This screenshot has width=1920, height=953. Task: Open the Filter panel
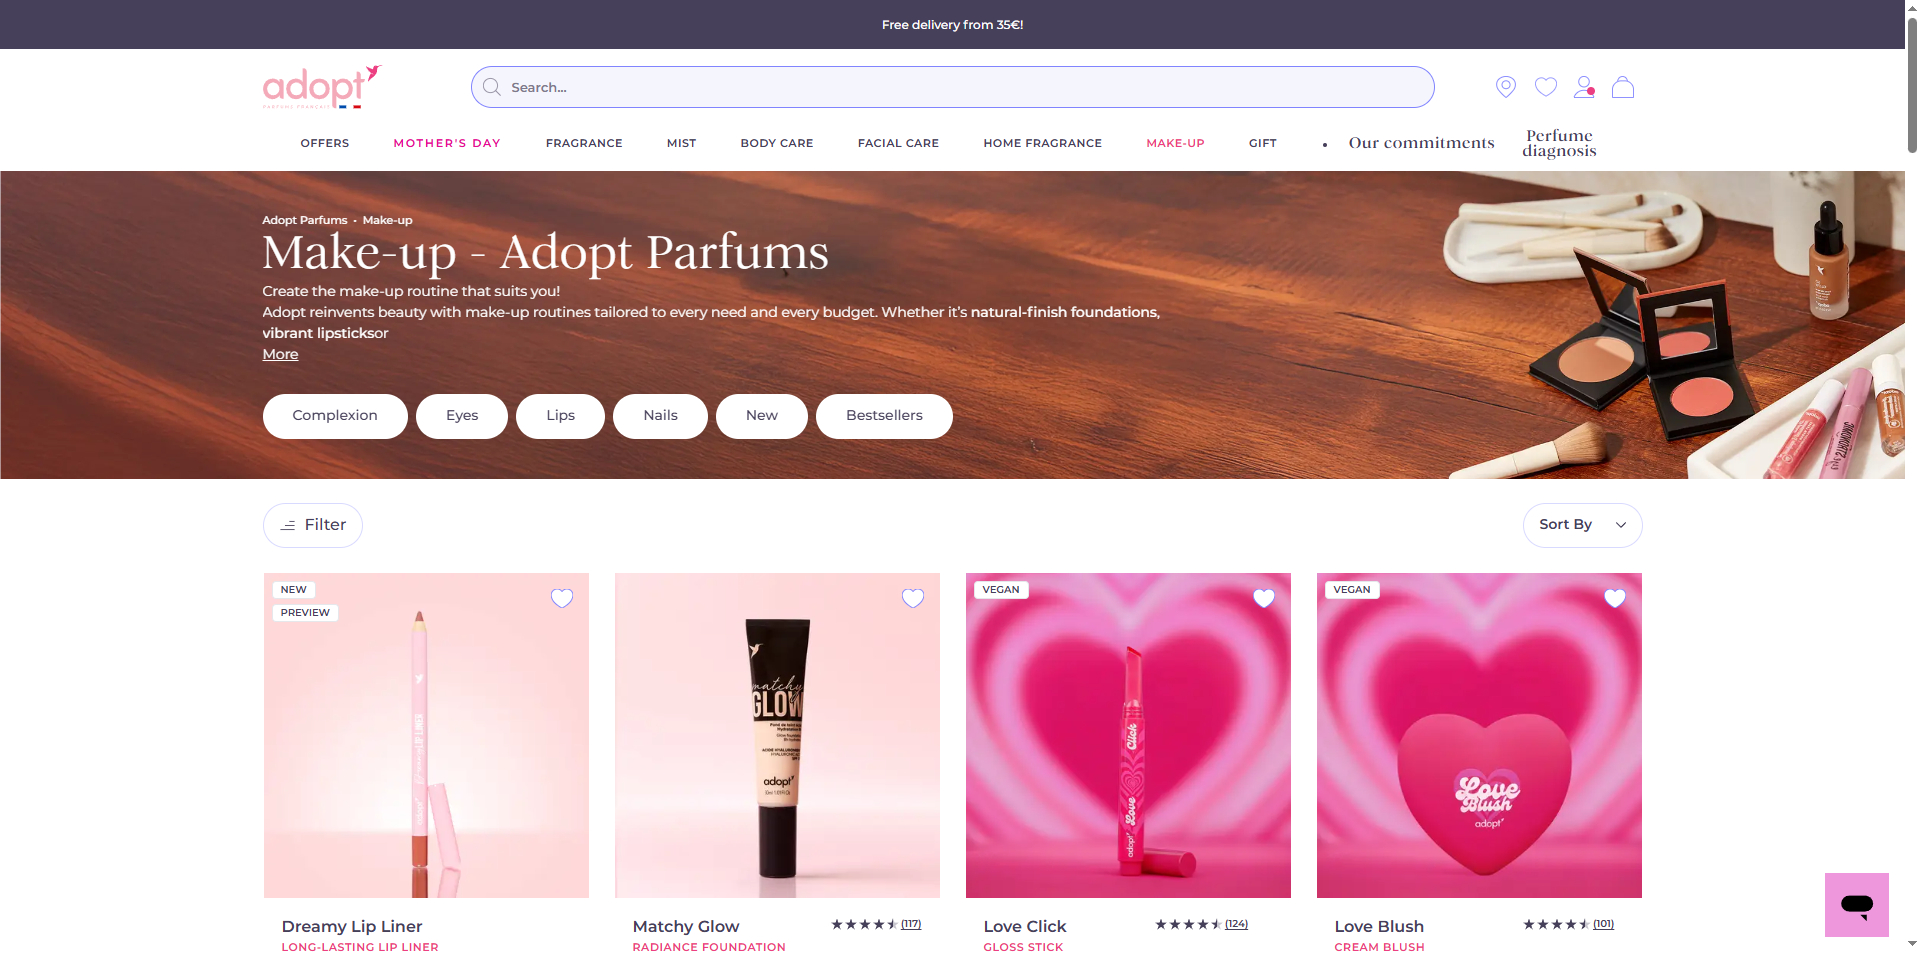313,525
